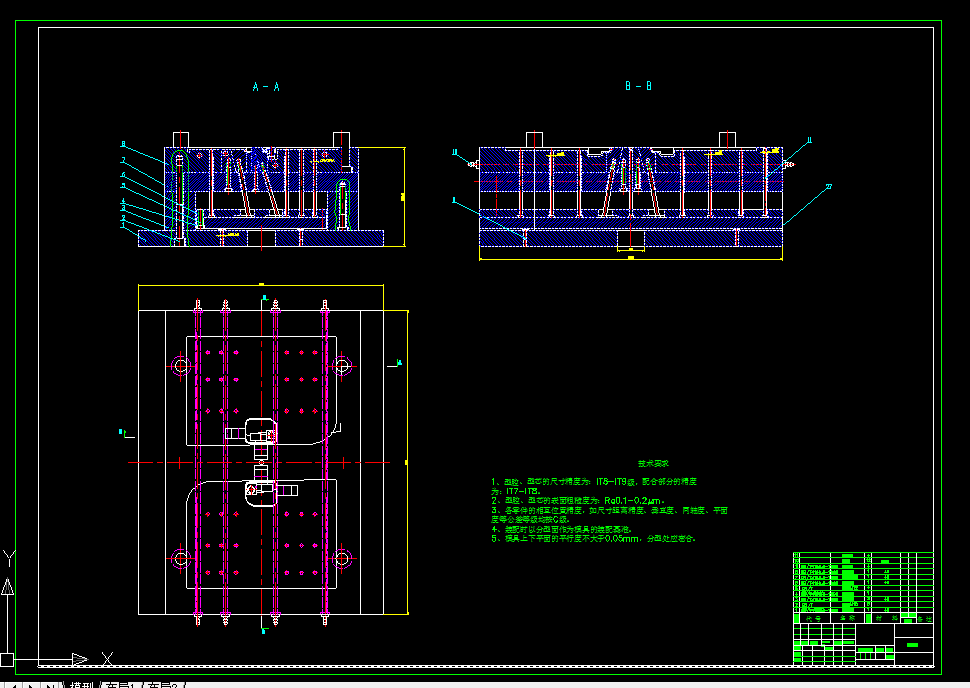This screenshot has width=970, height=688.
Task: Select note 4 about 装配基准
Action: point(561,530)
